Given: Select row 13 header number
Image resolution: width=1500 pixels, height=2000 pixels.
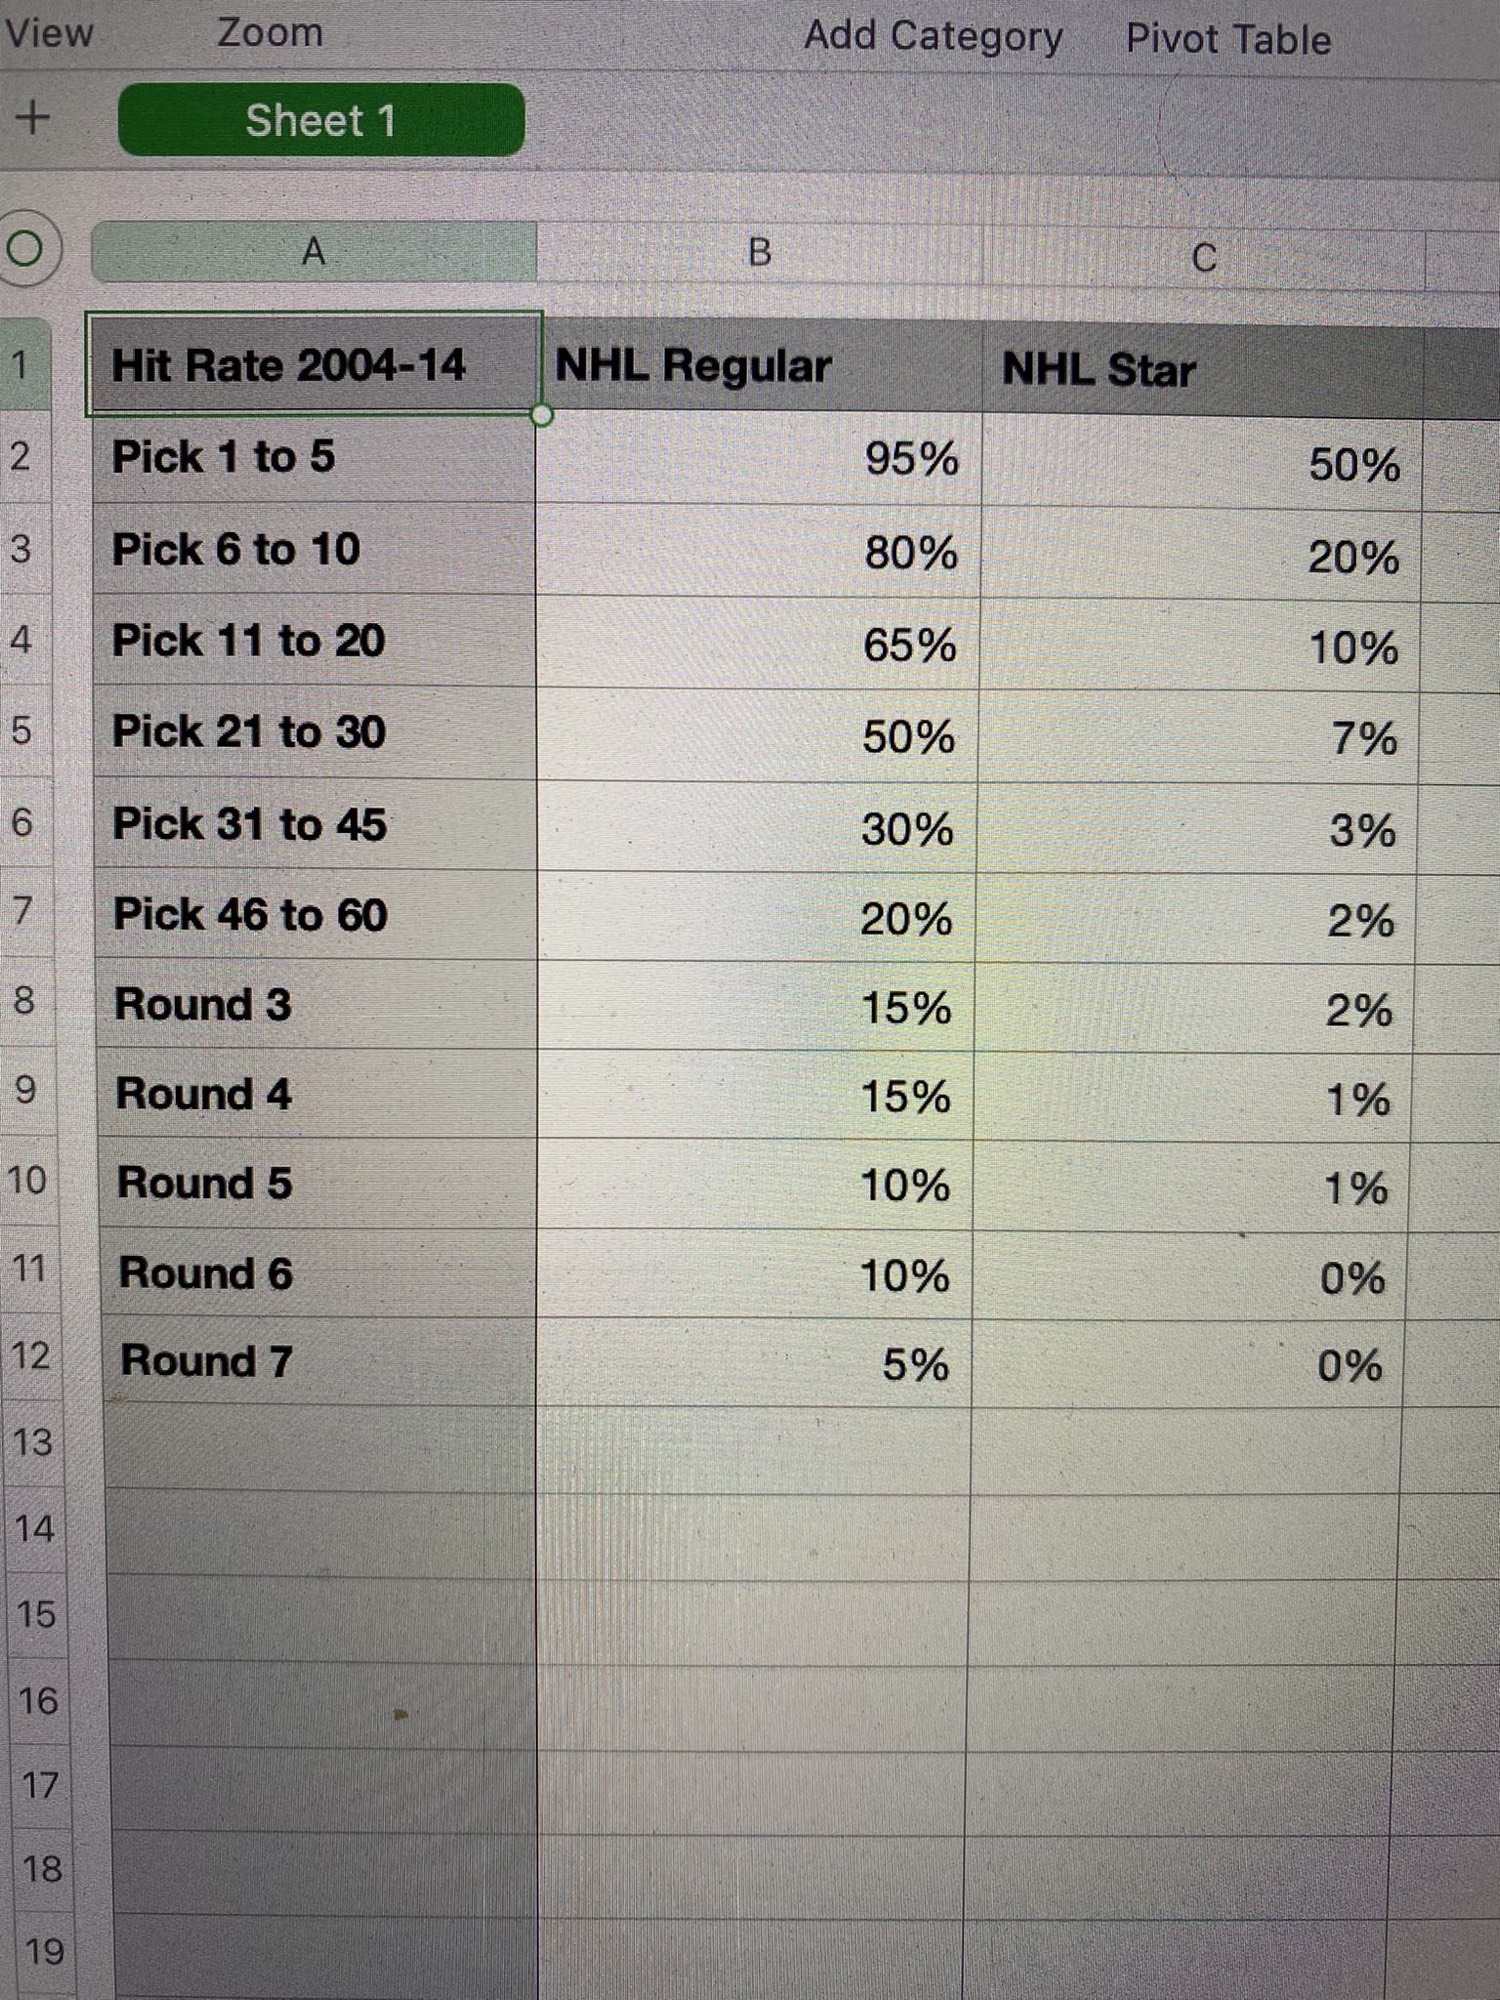Looking at the screenshot, I should click(33, 1442).
